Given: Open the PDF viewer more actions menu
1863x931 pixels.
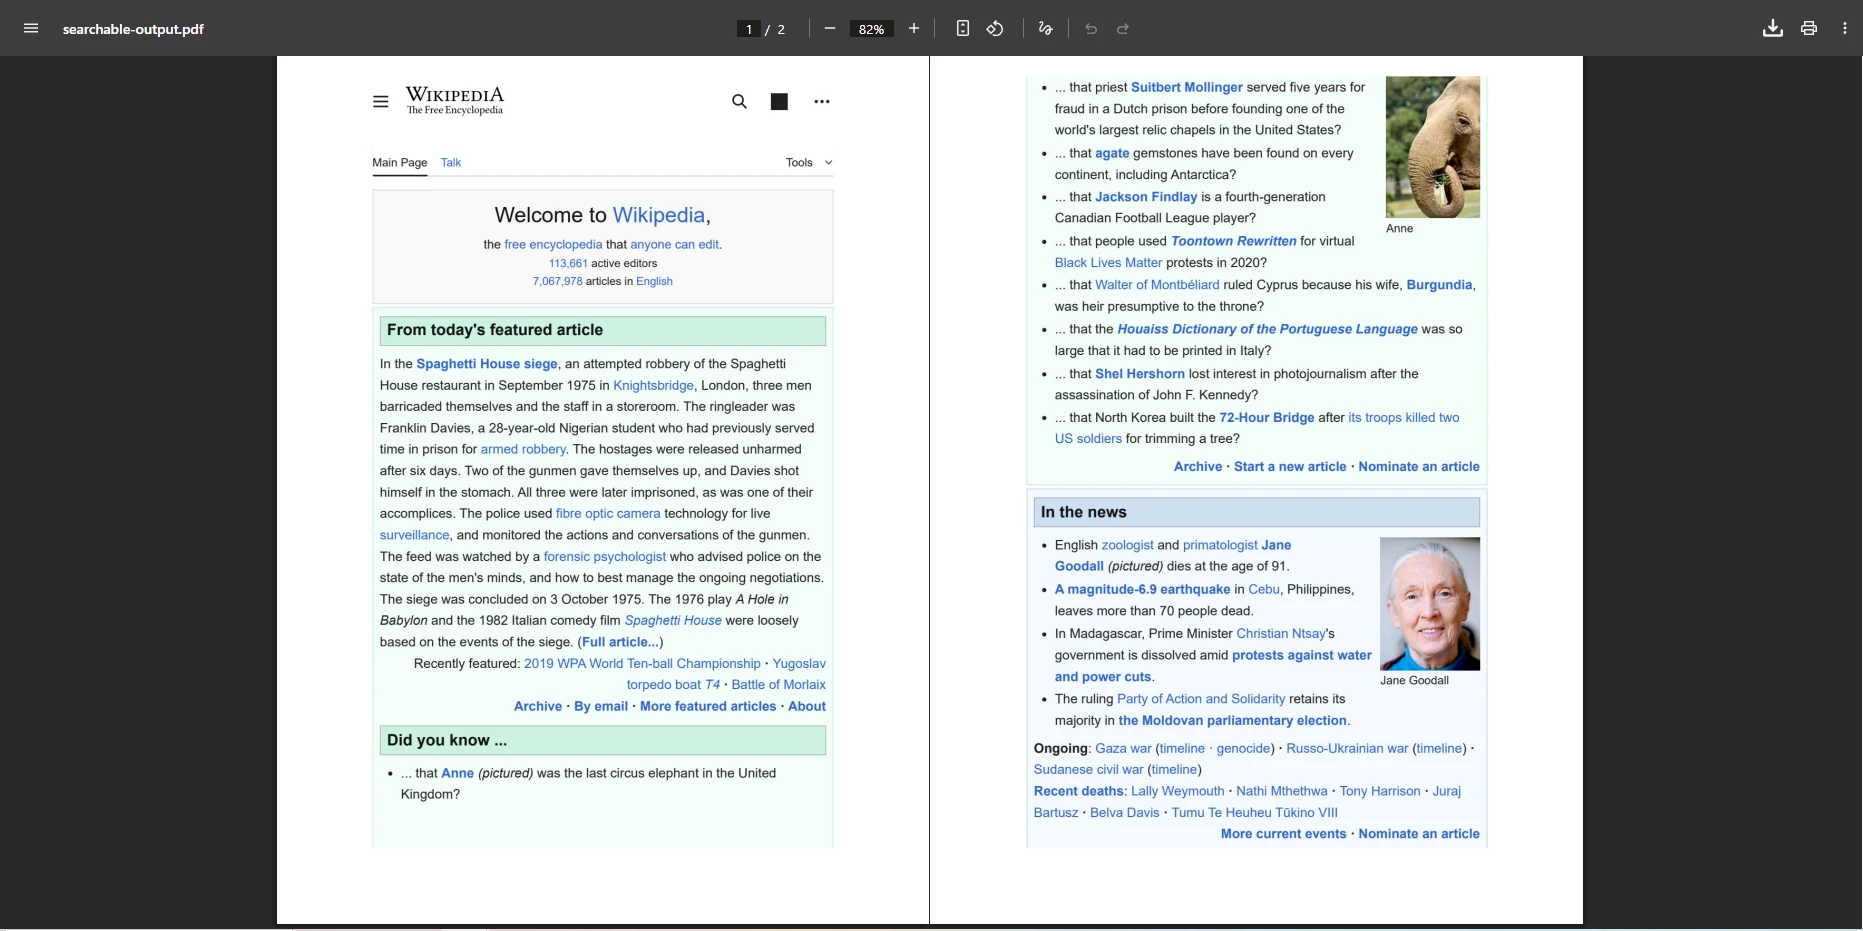Looking at the screenshot, I should [x=1844, y=29].
